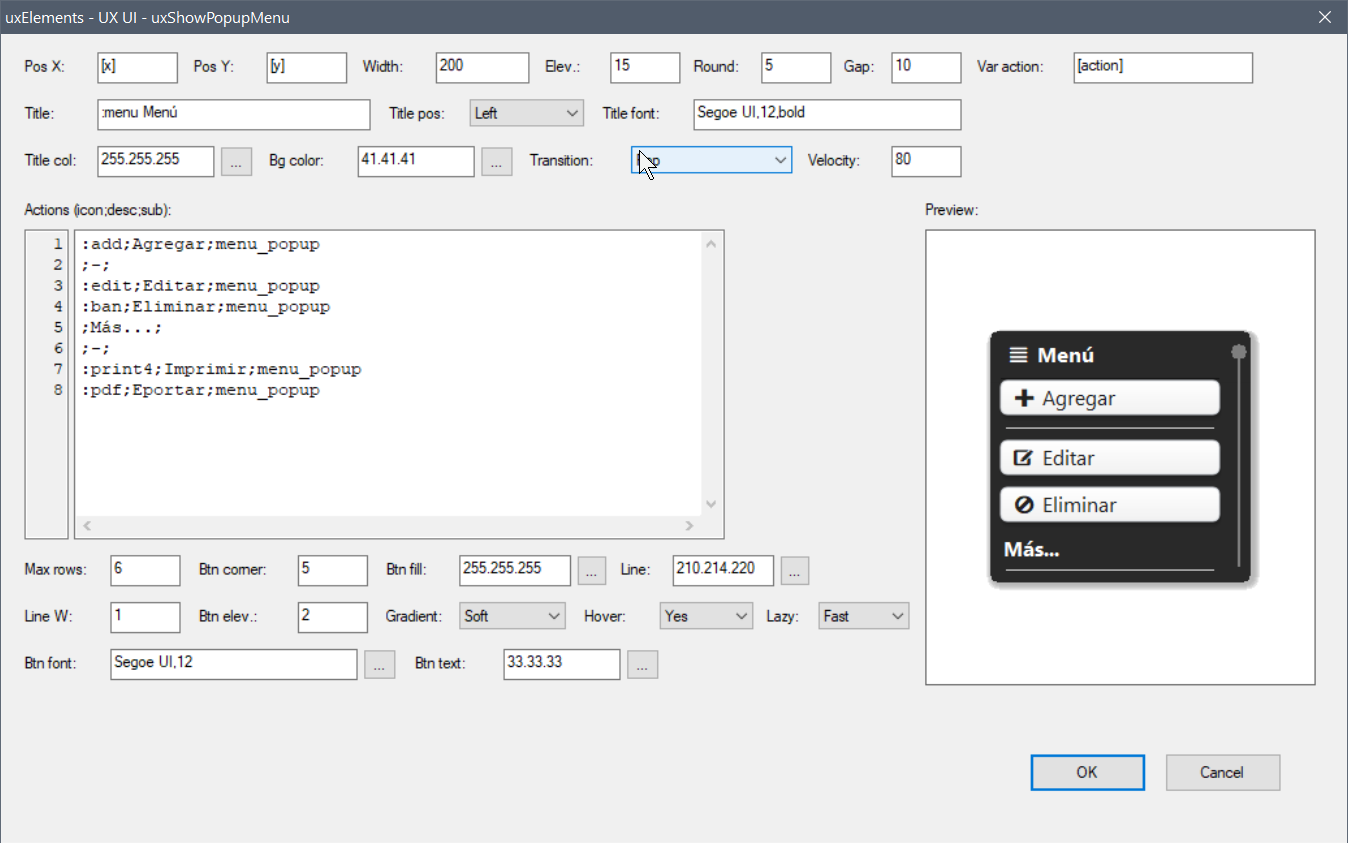Click the Gap field showing 10
Image resolution: width=1348 pixels, height=843 pixels.
(926, 67)
